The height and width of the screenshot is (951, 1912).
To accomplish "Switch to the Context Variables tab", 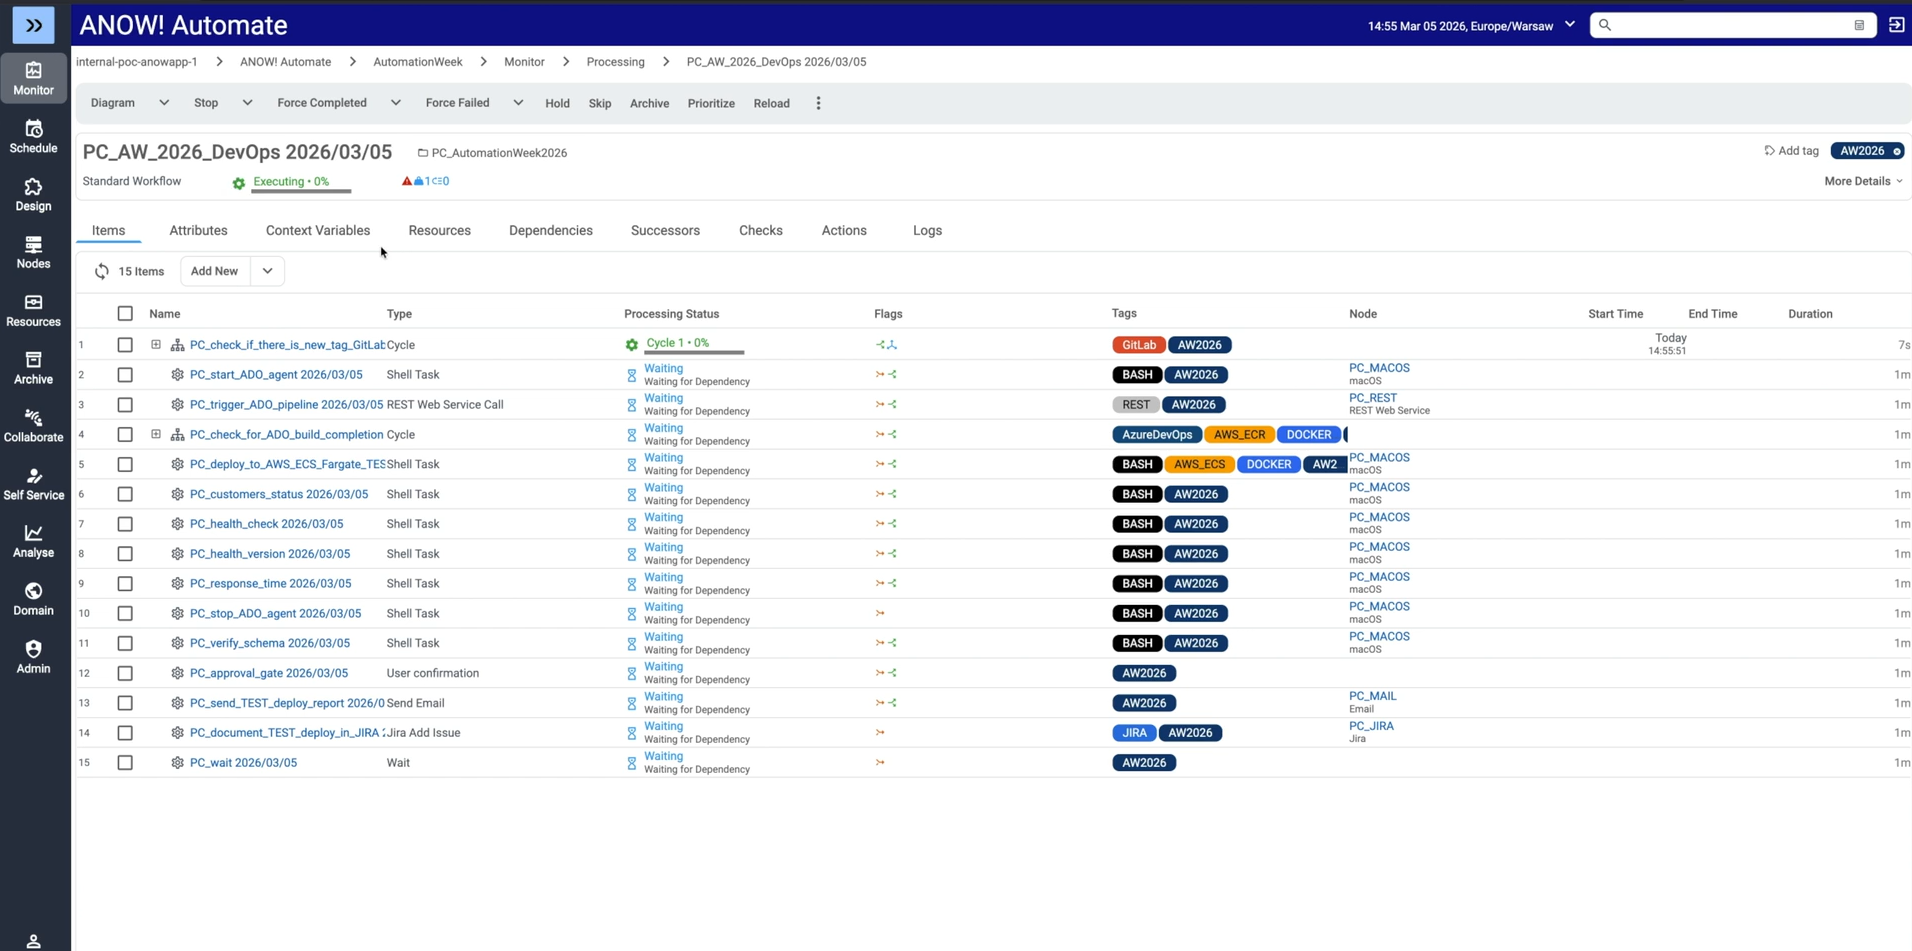I will pyautogui.click(x=317, y=230).
